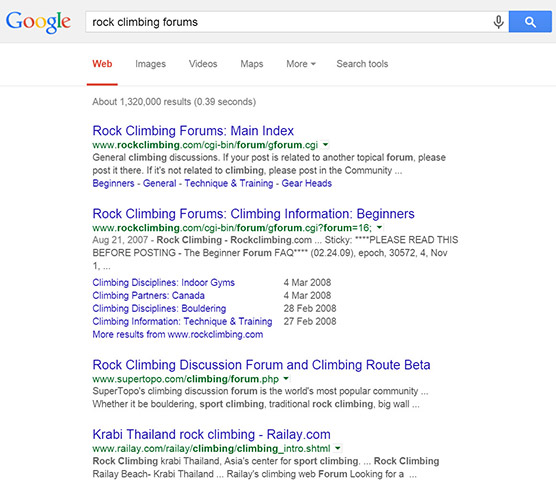This screenshot has width=556, height=484.
Task: Expand the arrow beside the gforum.cgi URL
Action: (x=325, y=145)
